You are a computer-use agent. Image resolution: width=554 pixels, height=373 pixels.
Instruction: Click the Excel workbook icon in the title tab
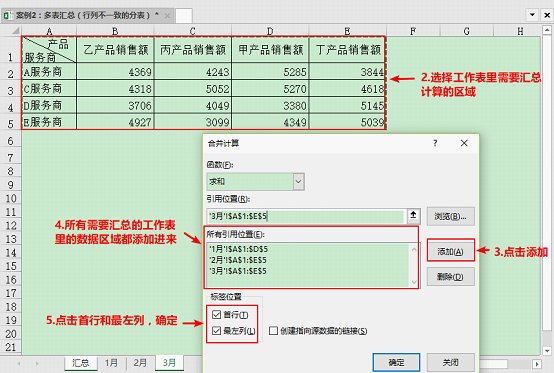click(x=7, y=16)
